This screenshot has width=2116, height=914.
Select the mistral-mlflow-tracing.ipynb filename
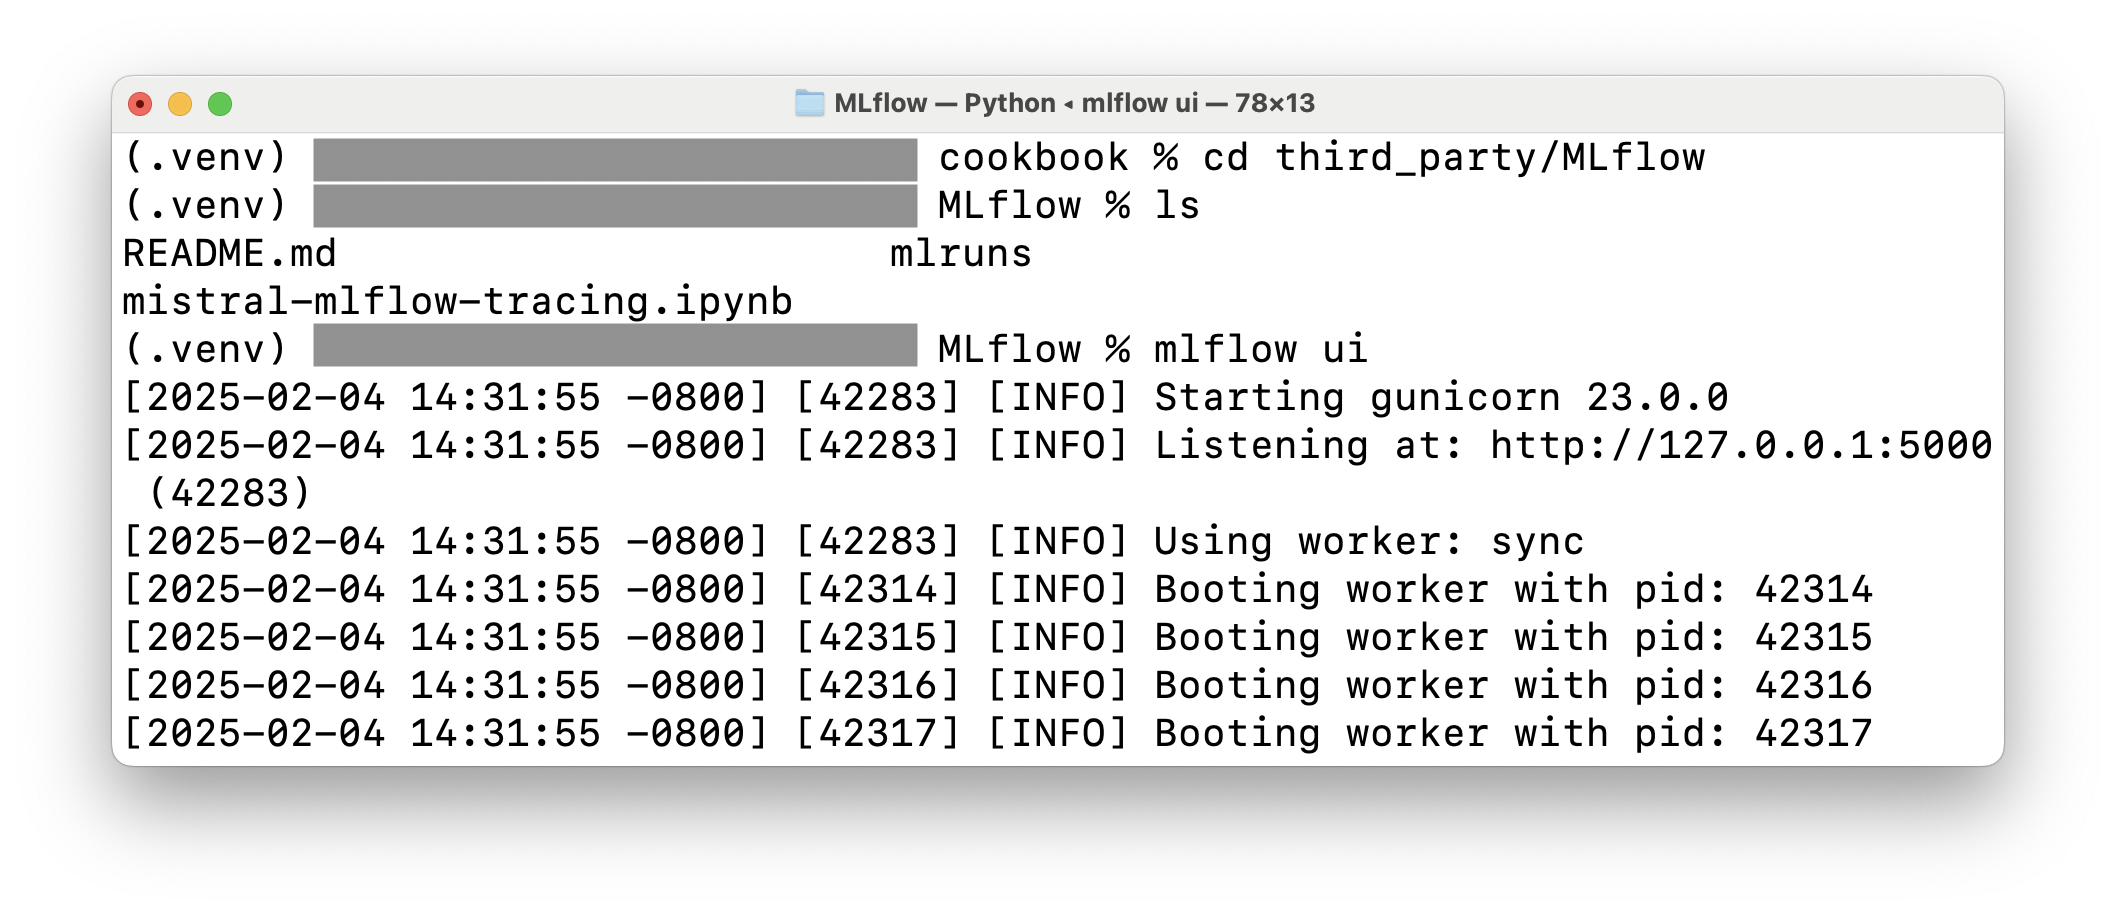coord(455,300)
